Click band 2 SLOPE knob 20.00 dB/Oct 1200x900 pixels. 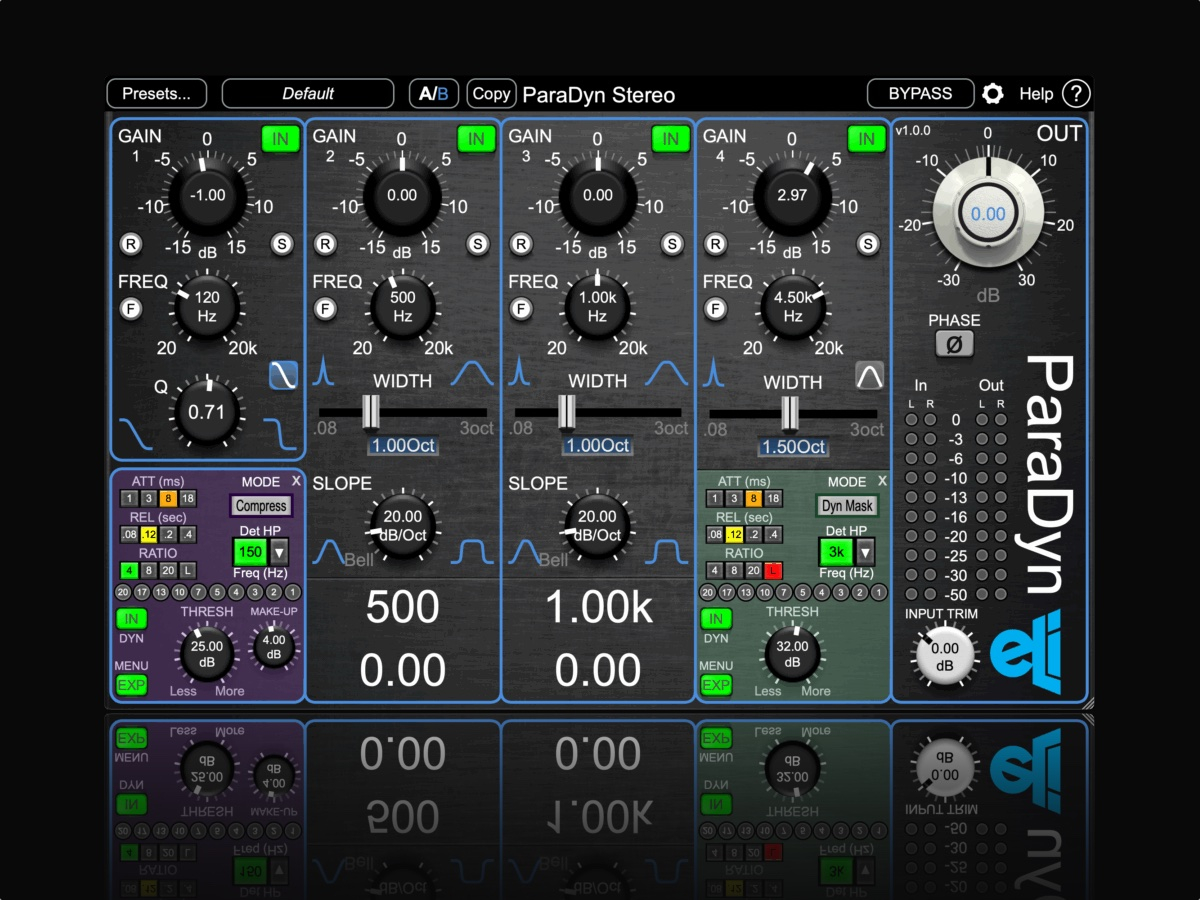point(402,526)
